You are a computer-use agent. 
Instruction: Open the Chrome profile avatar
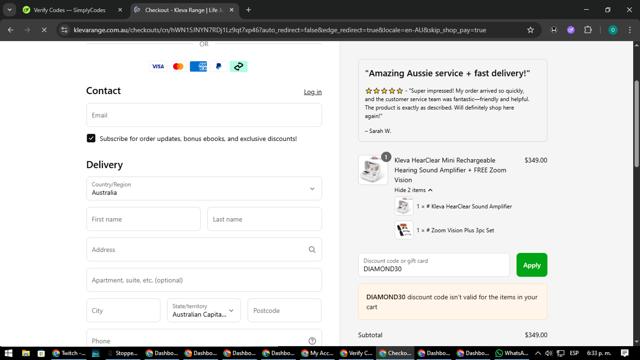click(613, 30)
